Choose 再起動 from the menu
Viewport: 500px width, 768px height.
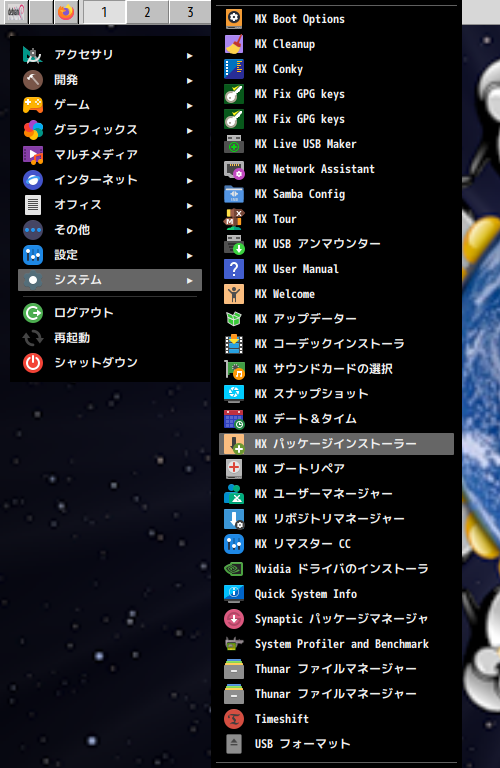110,337
